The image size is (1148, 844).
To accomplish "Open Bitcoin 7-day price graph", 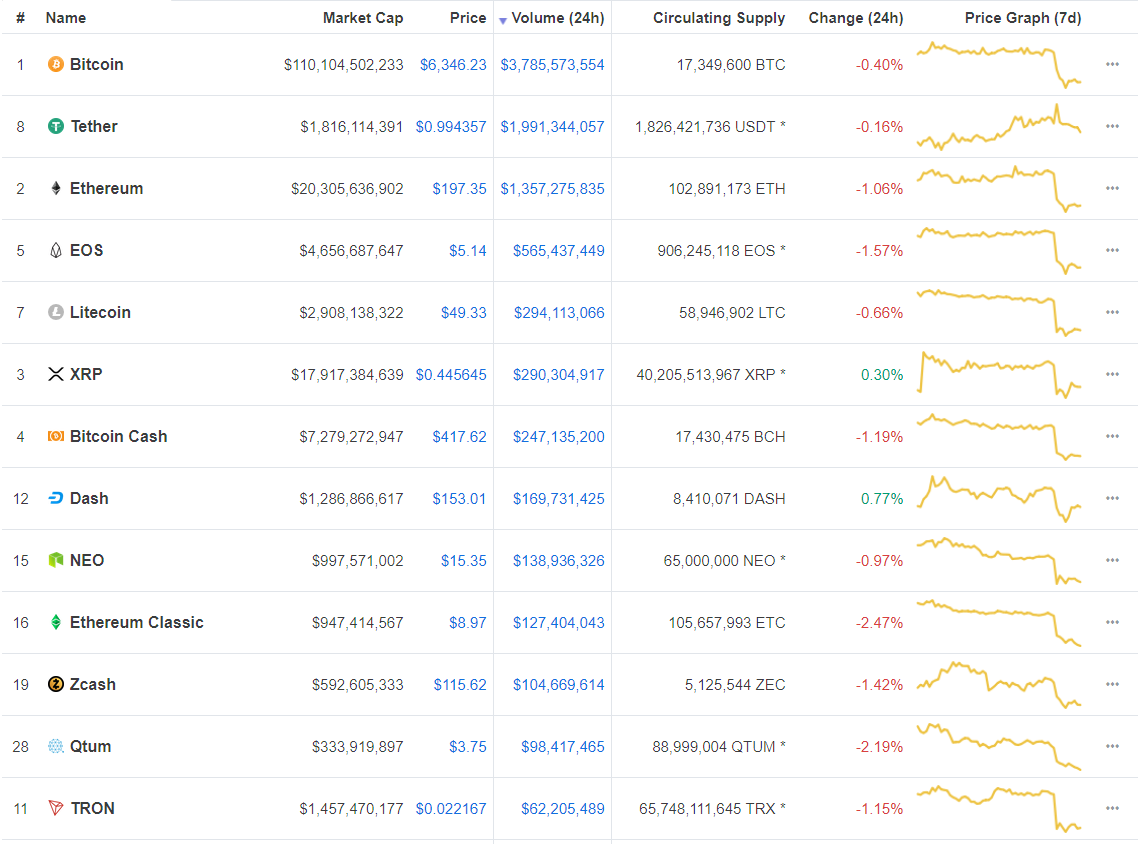I will [x=999, y=64].
